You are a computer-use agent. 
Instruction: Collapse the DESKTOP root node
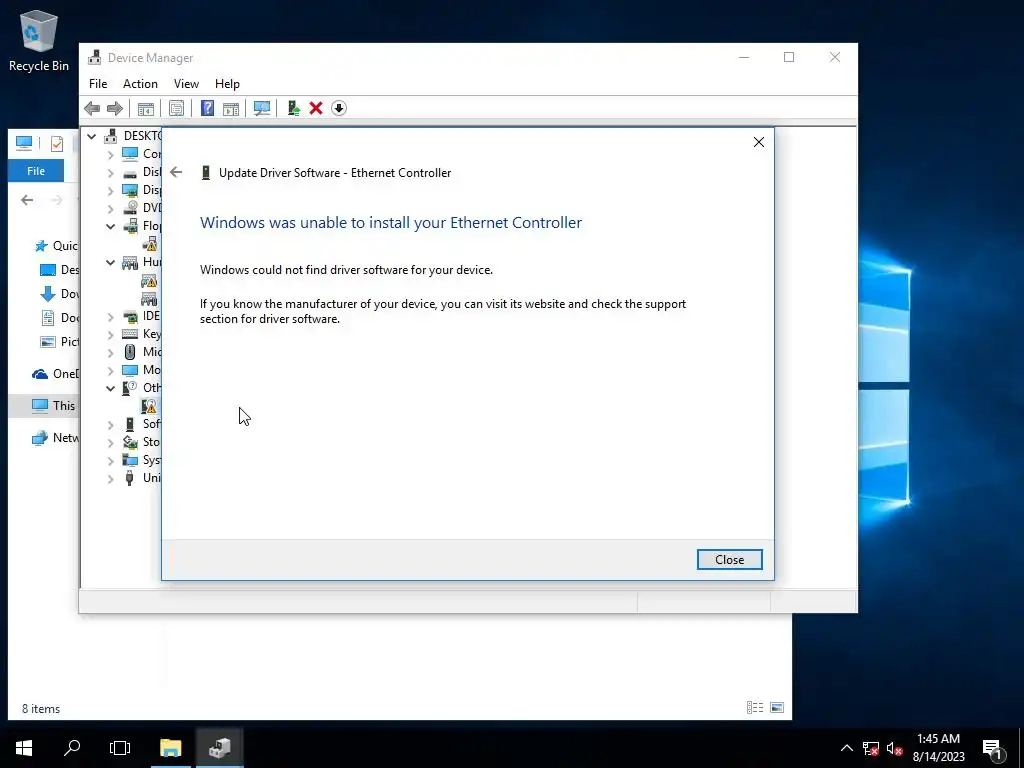pyautogui.click(x=91, y=136)
